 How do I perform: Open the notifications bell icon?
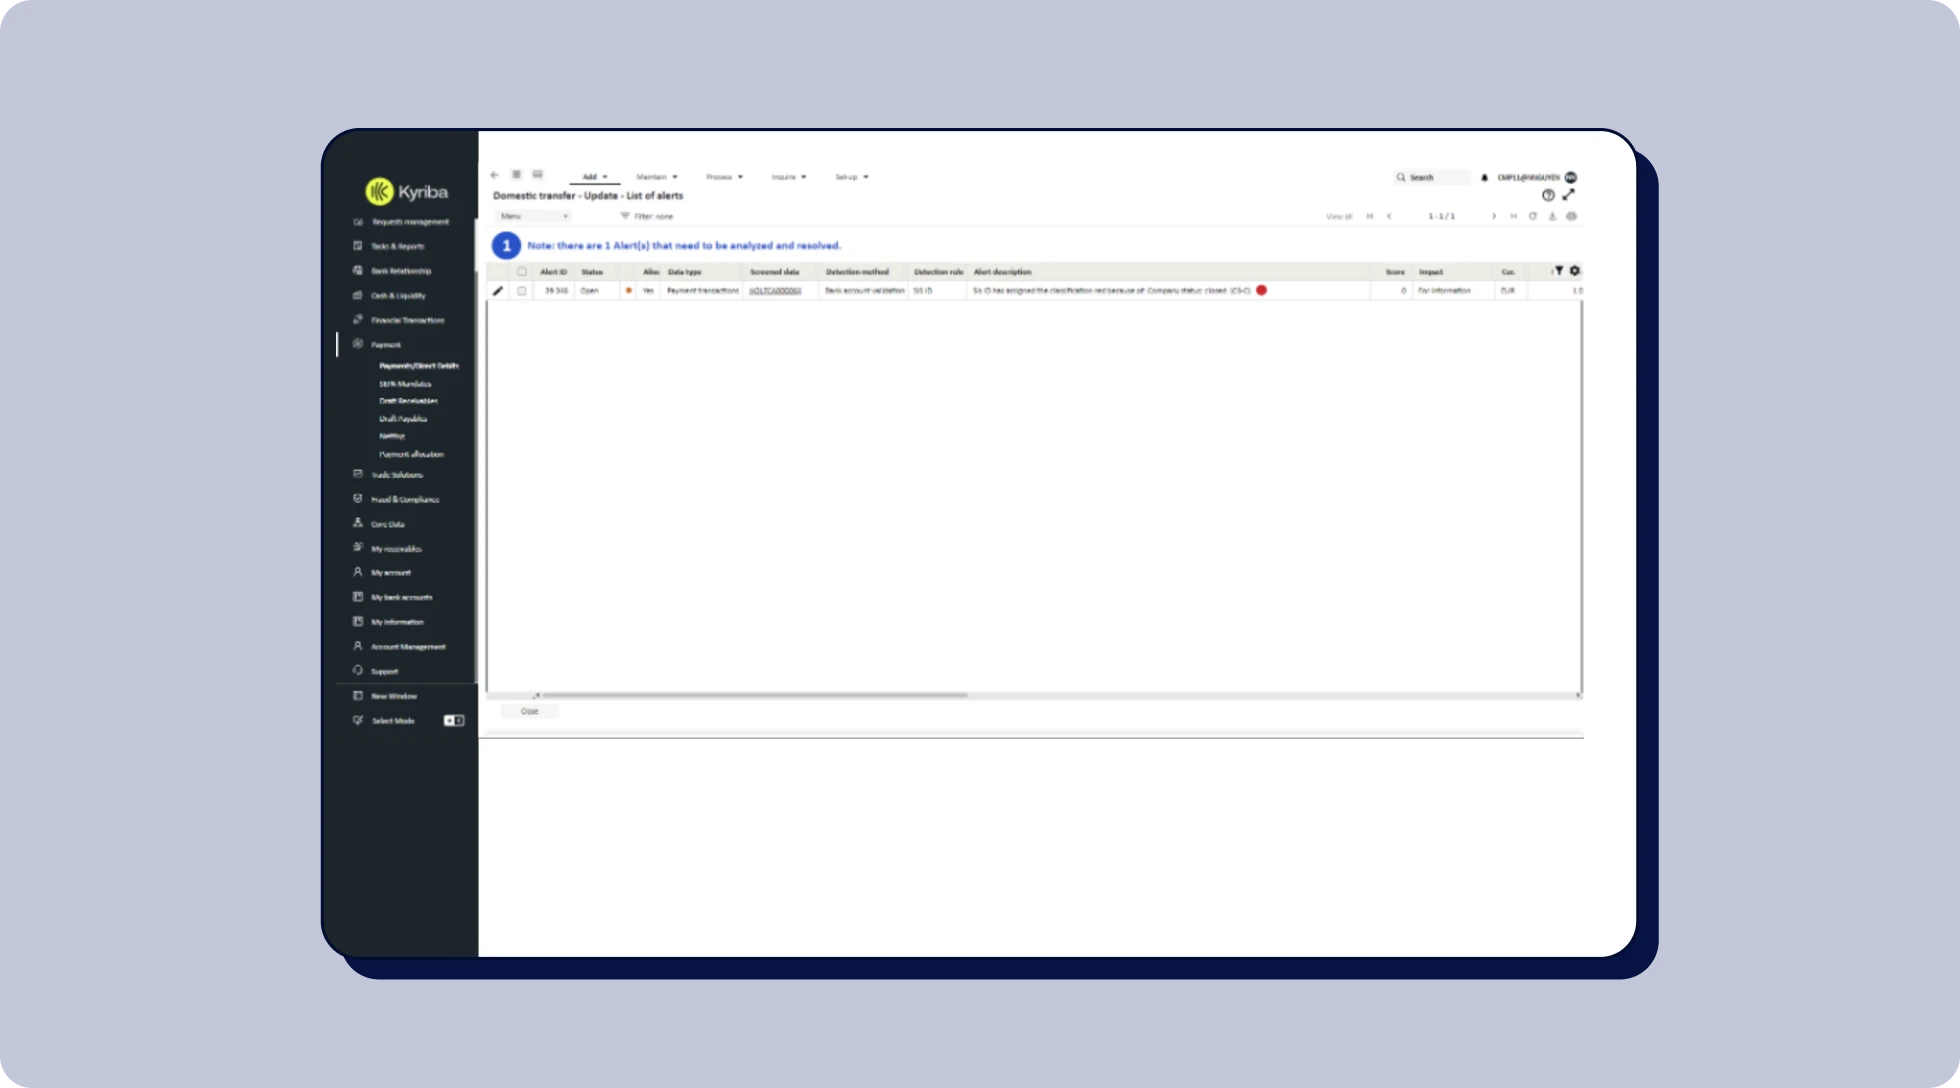[1484, 177]
